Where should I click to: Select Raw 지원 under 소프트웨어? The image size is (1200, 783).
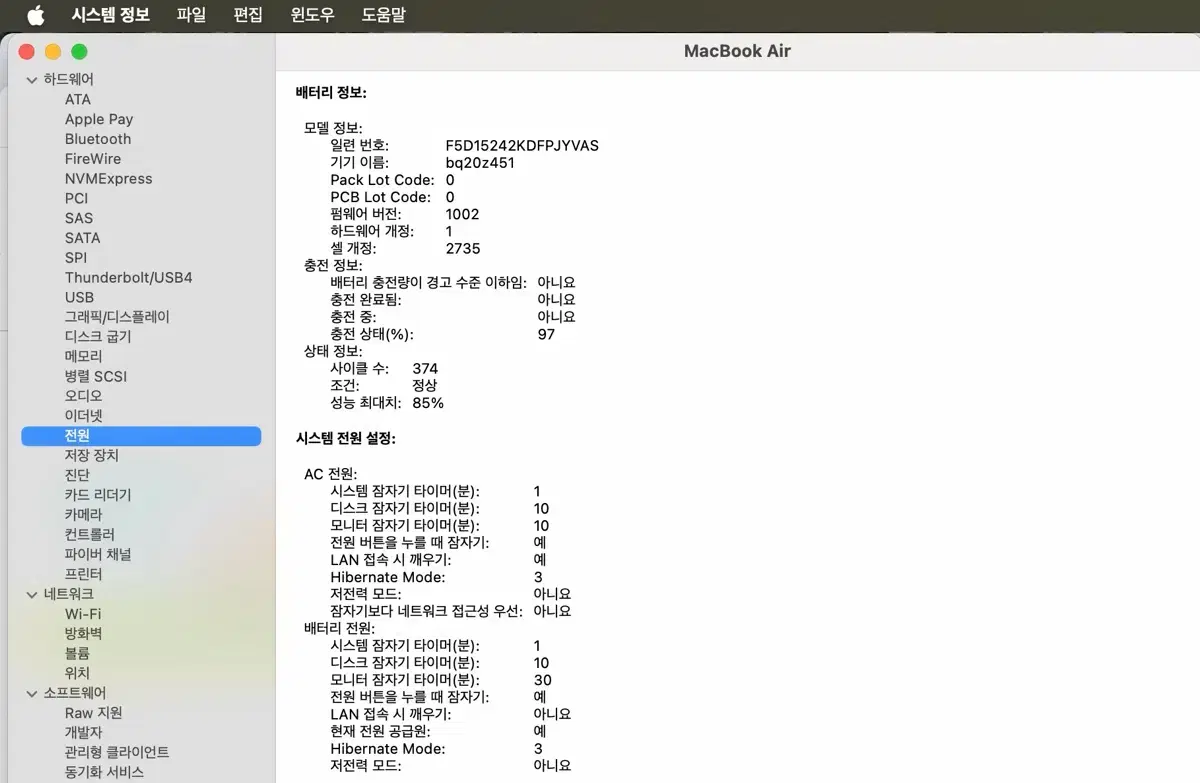point(94,713)
